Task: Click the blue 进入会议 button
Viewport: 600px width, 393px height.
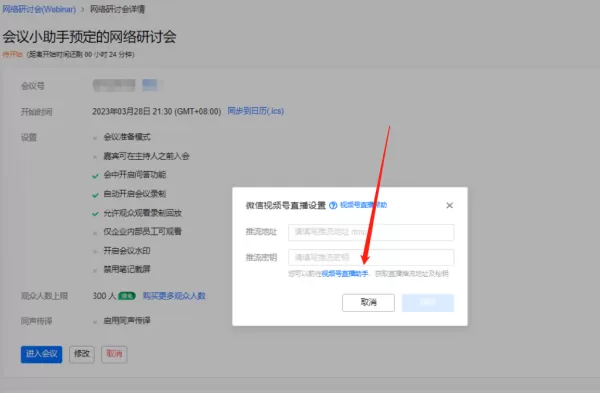Action: pos(41,354)
